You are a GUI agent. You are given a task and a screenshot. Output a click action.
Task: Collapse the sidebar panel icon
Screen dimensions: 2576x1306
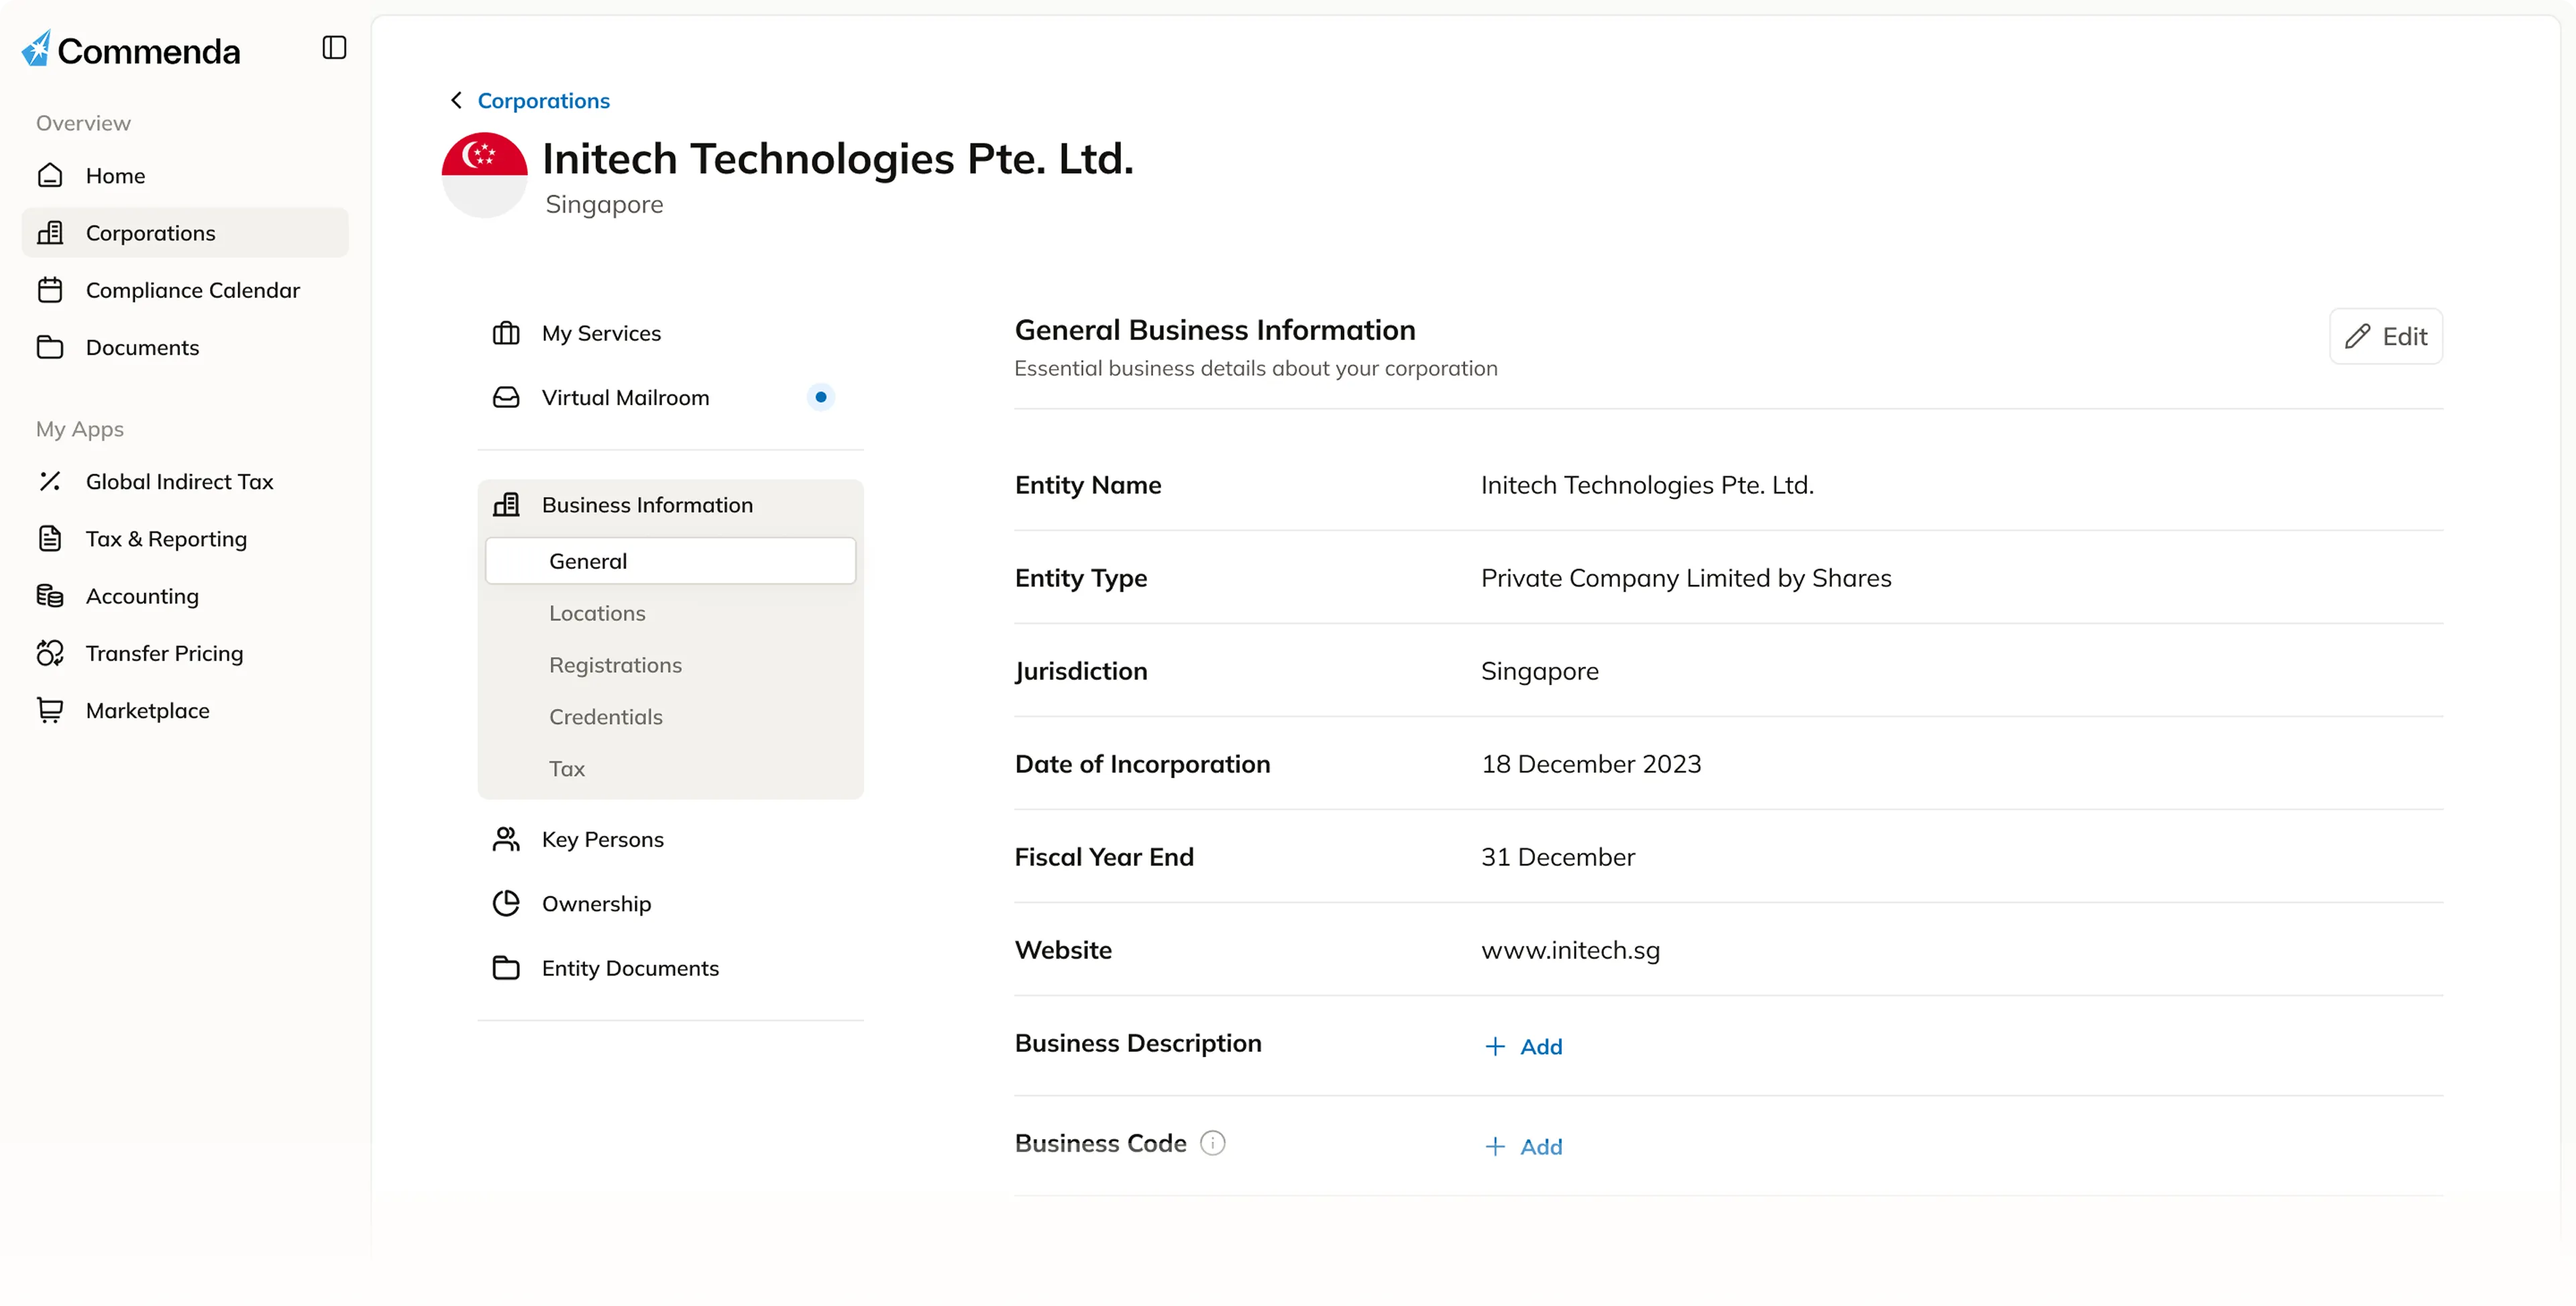(x=334, y=47)
